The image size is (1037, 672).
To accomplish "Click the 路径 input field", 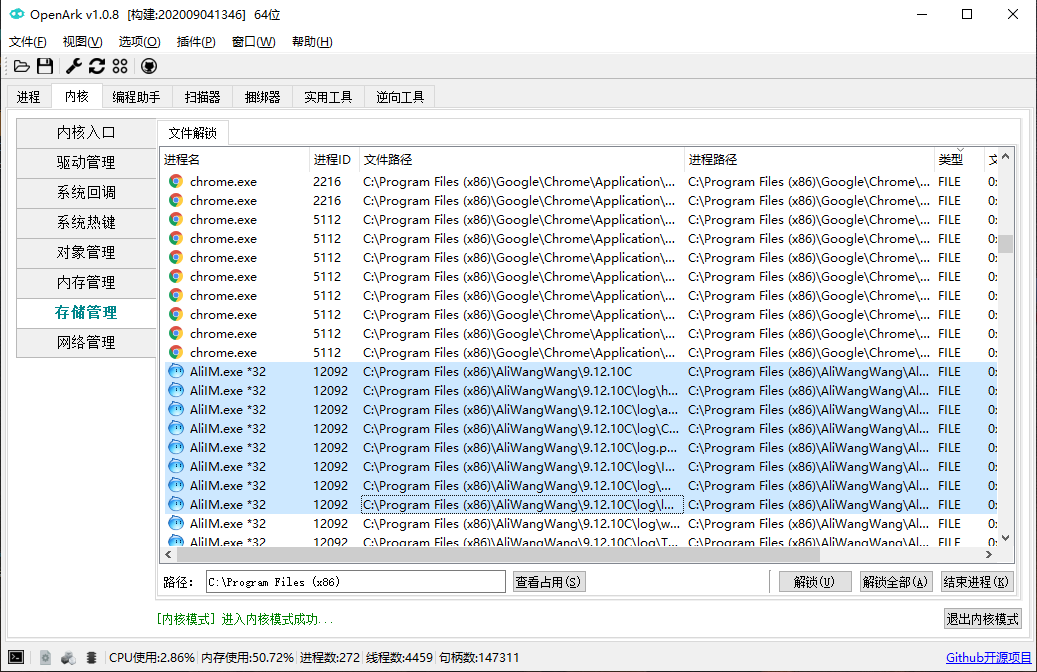I will pos(355,582).
